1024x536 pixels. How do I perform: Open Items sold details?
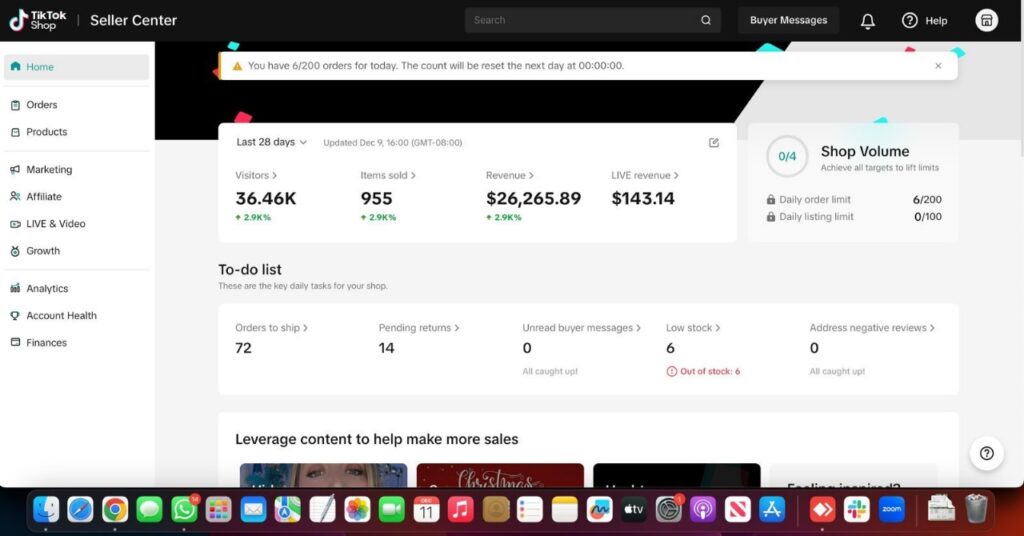tap(388, 176)
